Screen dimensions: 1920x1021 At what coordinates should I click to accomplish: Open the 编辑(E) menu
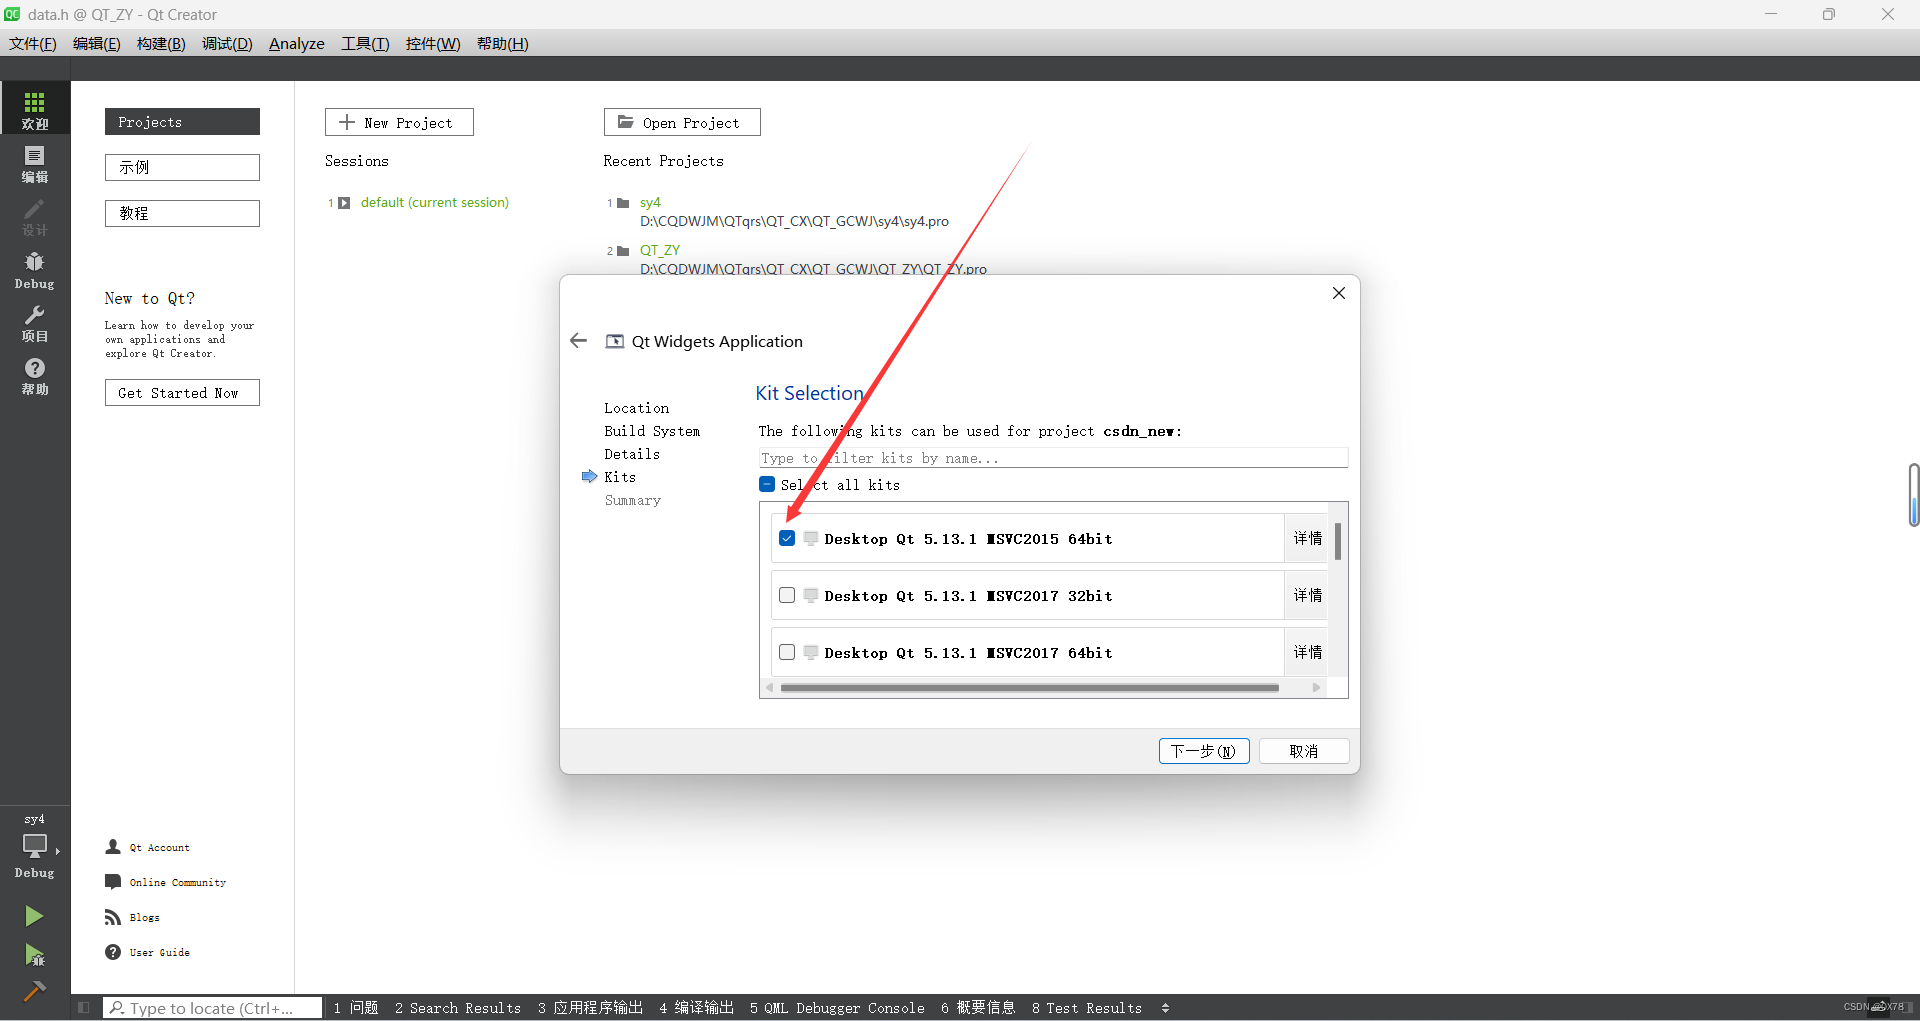click(96, 43)
